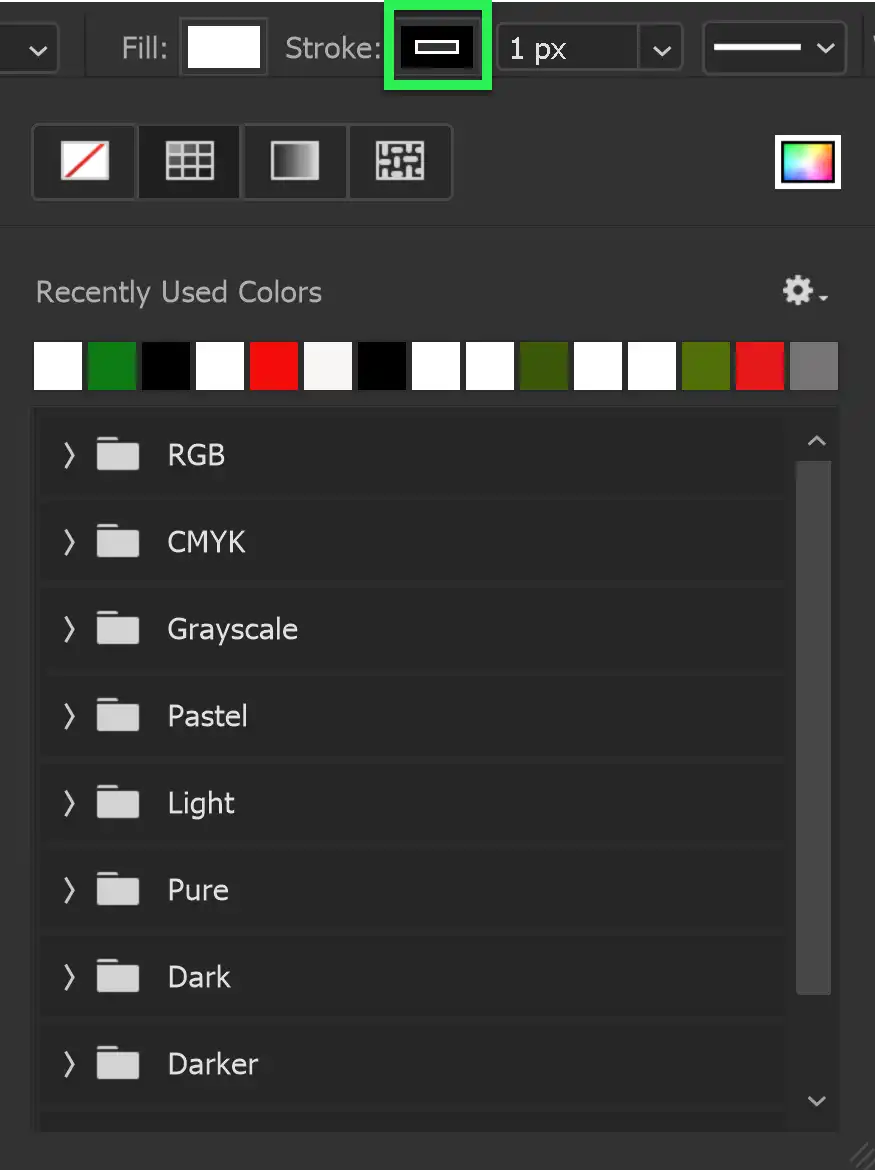Expand the Darker color group
The height and width of the screenshot is (1170, 875).
68,1063
